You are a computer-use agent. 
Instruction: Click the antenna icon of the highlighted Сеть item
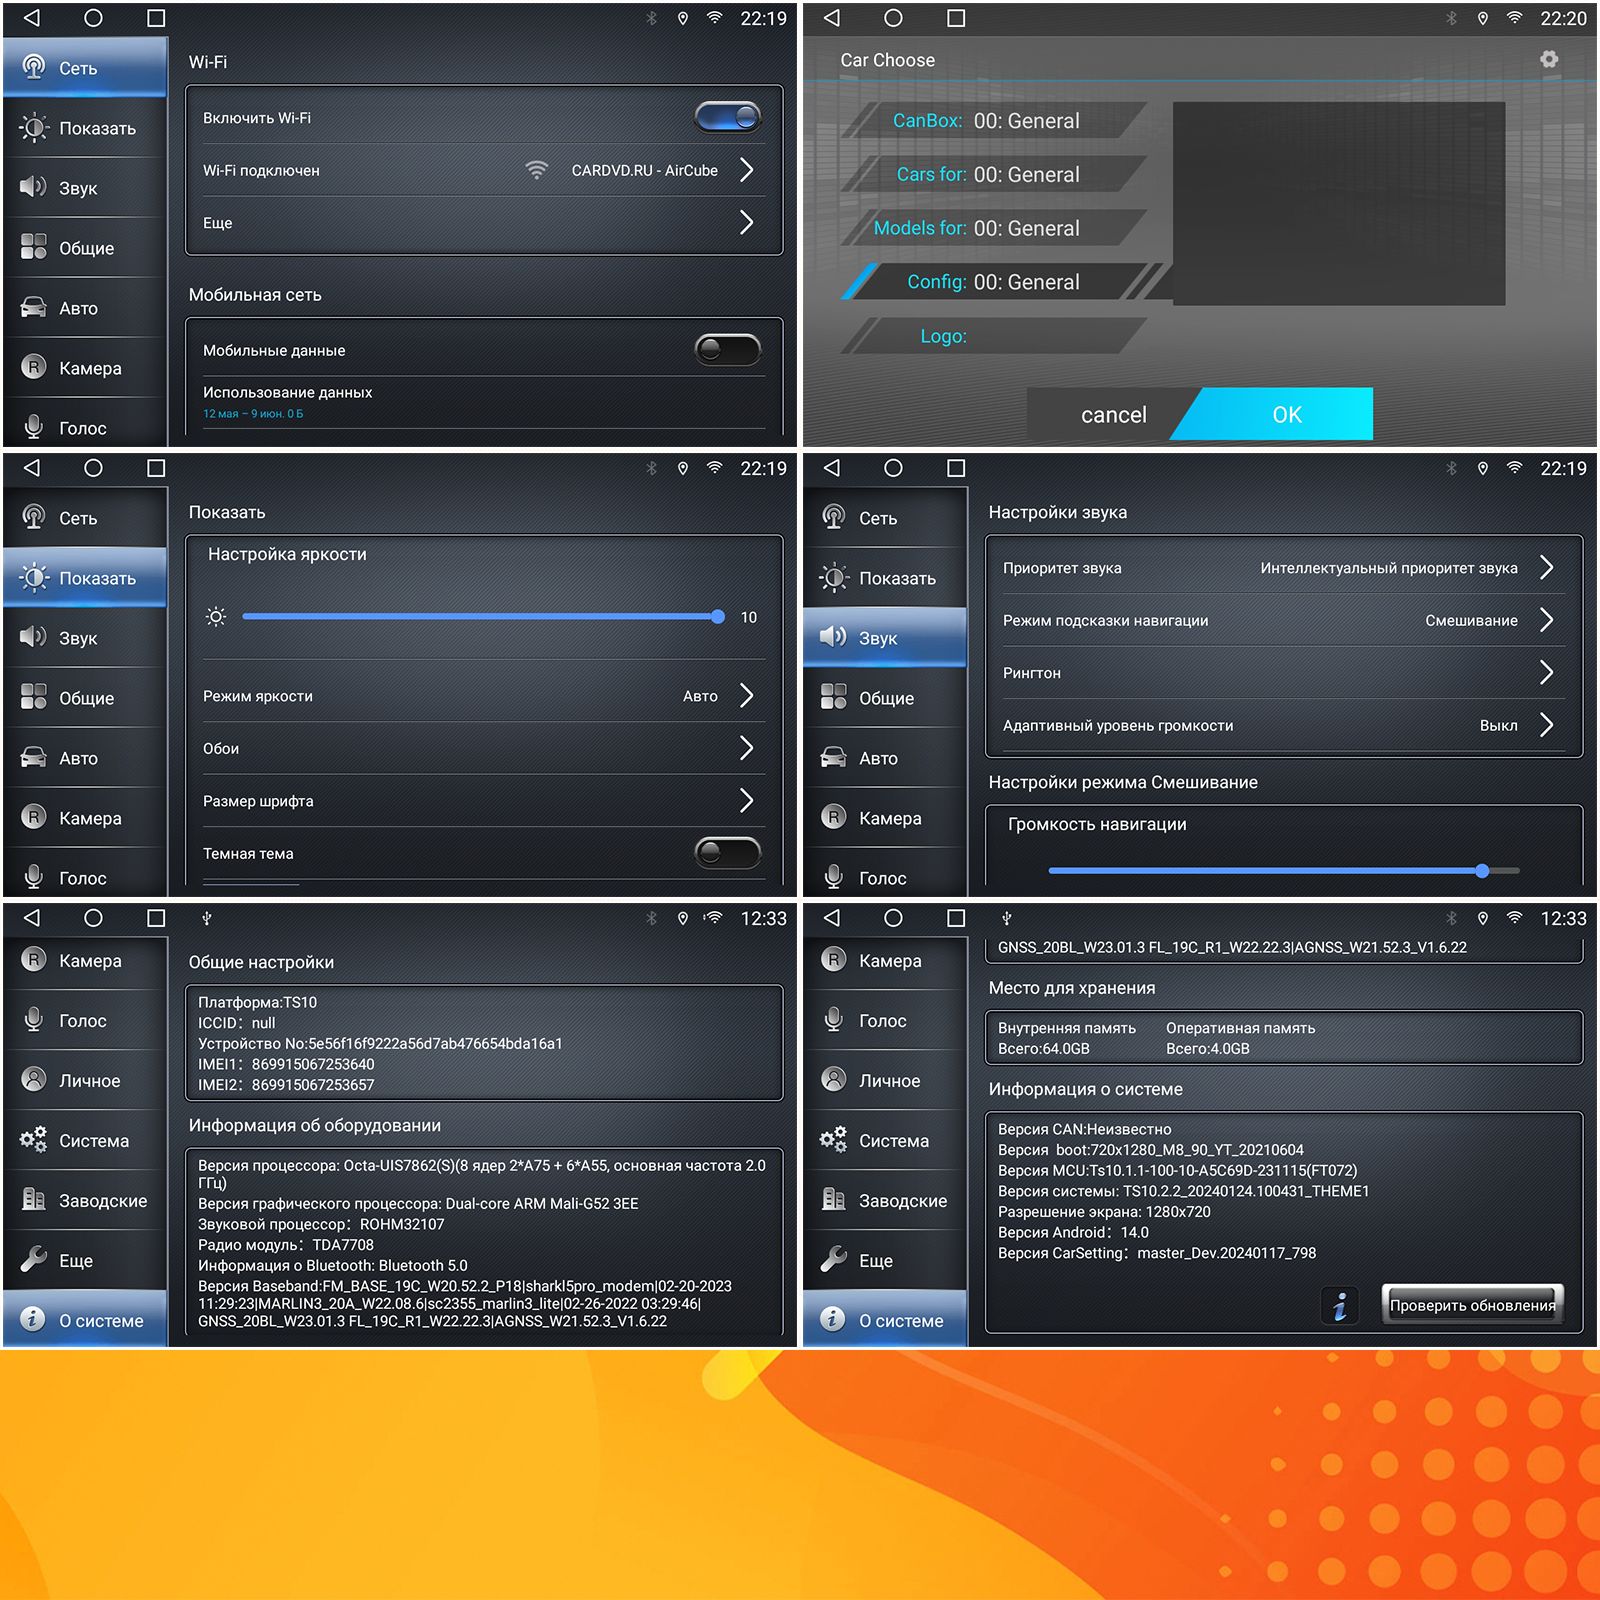[33, 68]
